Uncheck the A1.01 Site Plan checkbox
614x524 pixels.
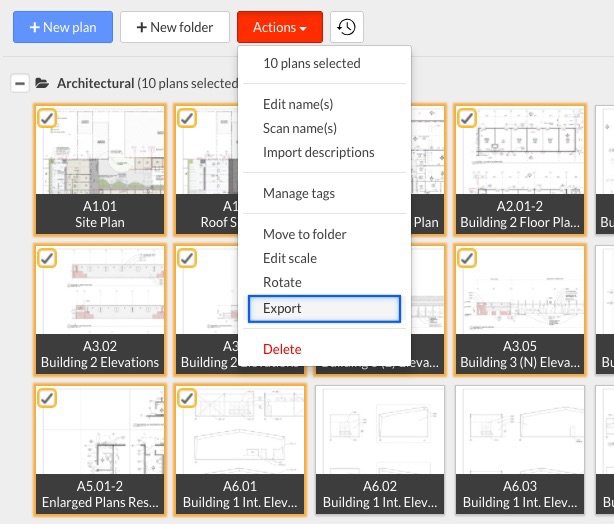point(47,118)
